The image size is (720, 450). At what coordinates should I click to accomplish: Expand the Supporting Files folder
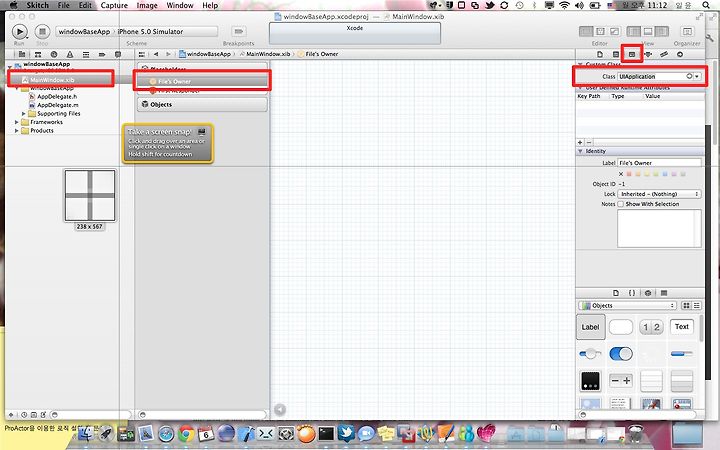pos(24,113)
